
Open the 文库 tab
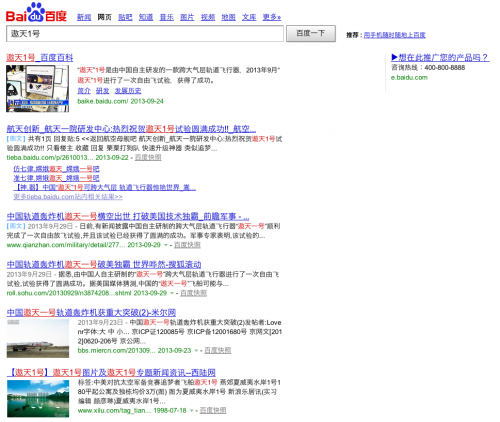pyautogui.click(x=249, y=17)
